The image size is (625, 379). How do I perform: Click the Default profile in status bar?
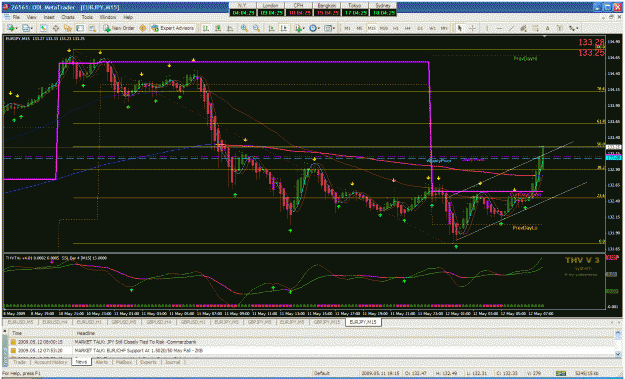(321, 373)
